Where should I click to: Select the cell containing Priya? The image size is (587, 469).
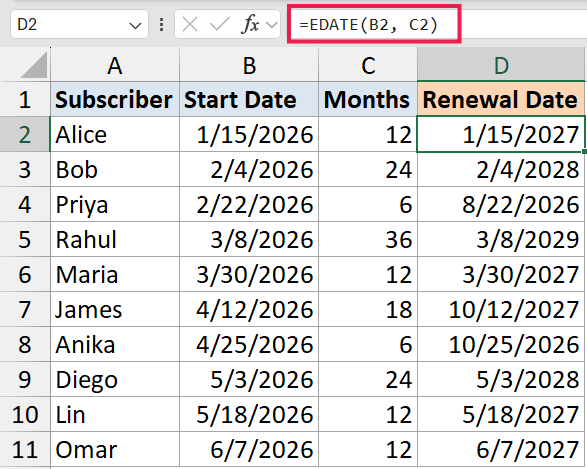115,204
